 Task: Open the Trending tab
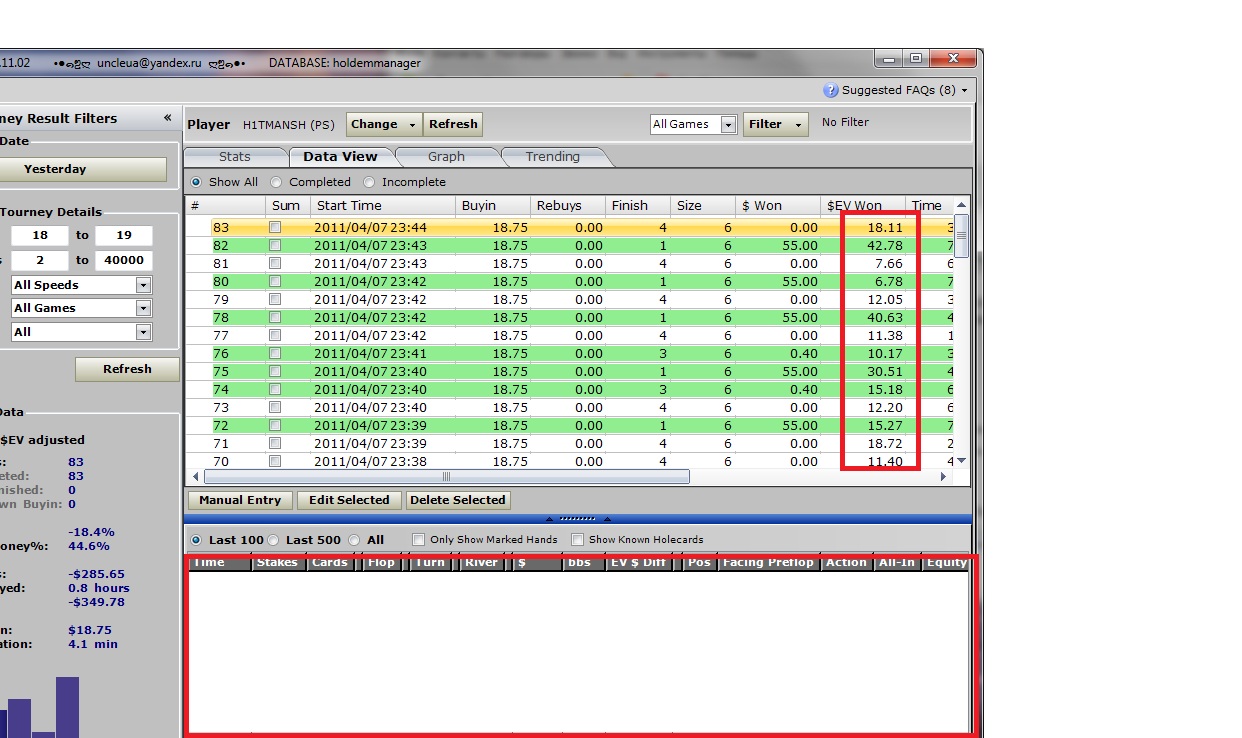click(552, 157)
